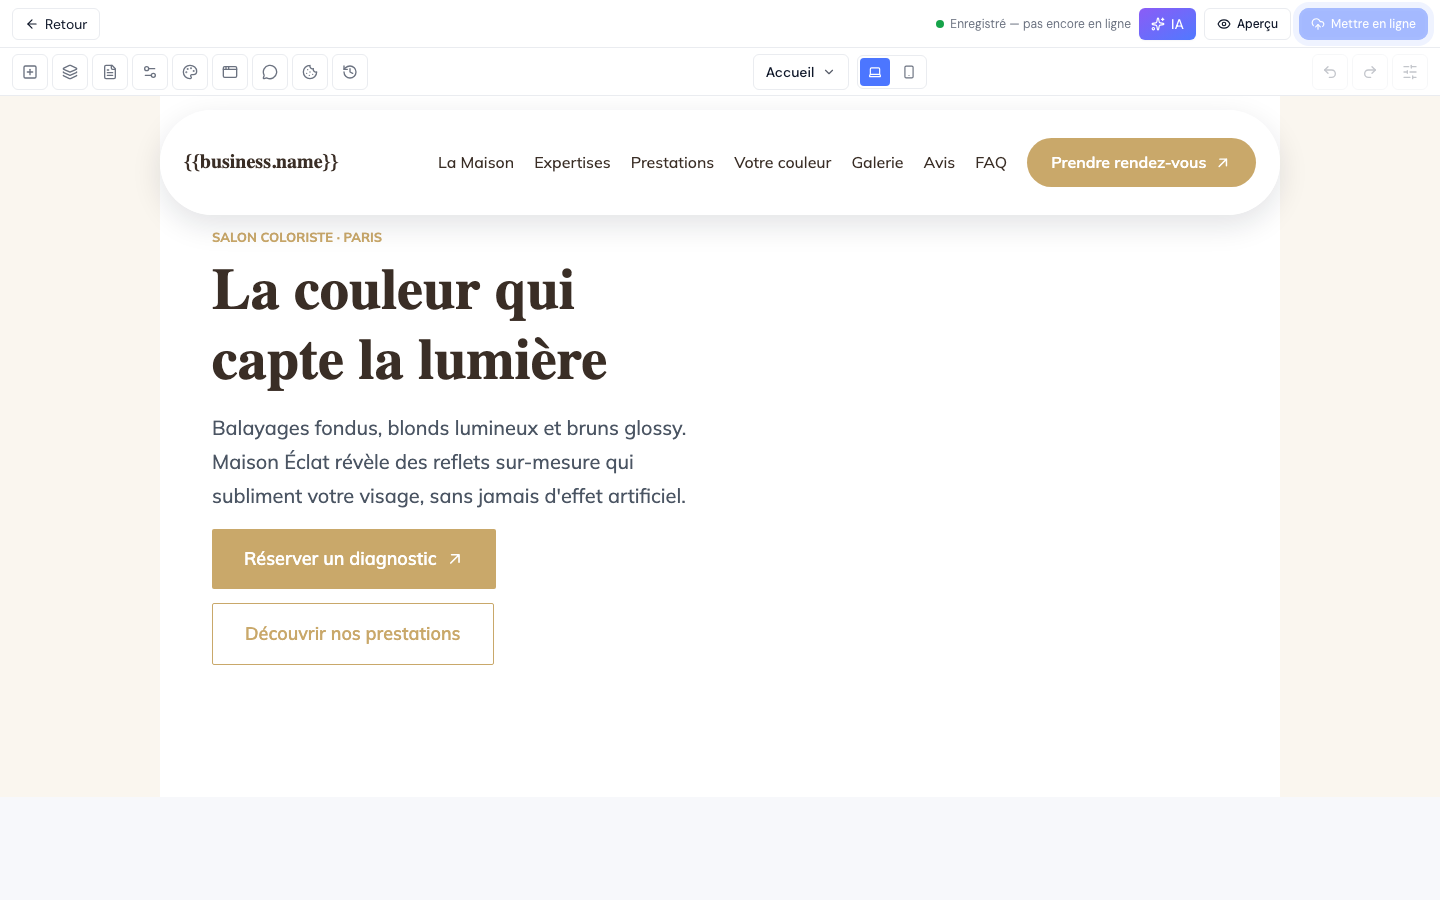This screenshot has width=1440, height=900.
Task: Click the 'Balayages fondus' paragraph text
Action: click(449, 462)
